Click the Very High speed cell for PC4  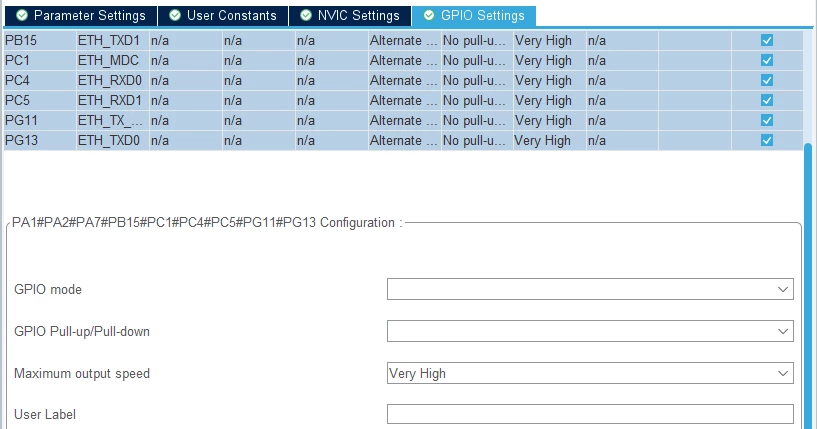click(x=549, y=80)
